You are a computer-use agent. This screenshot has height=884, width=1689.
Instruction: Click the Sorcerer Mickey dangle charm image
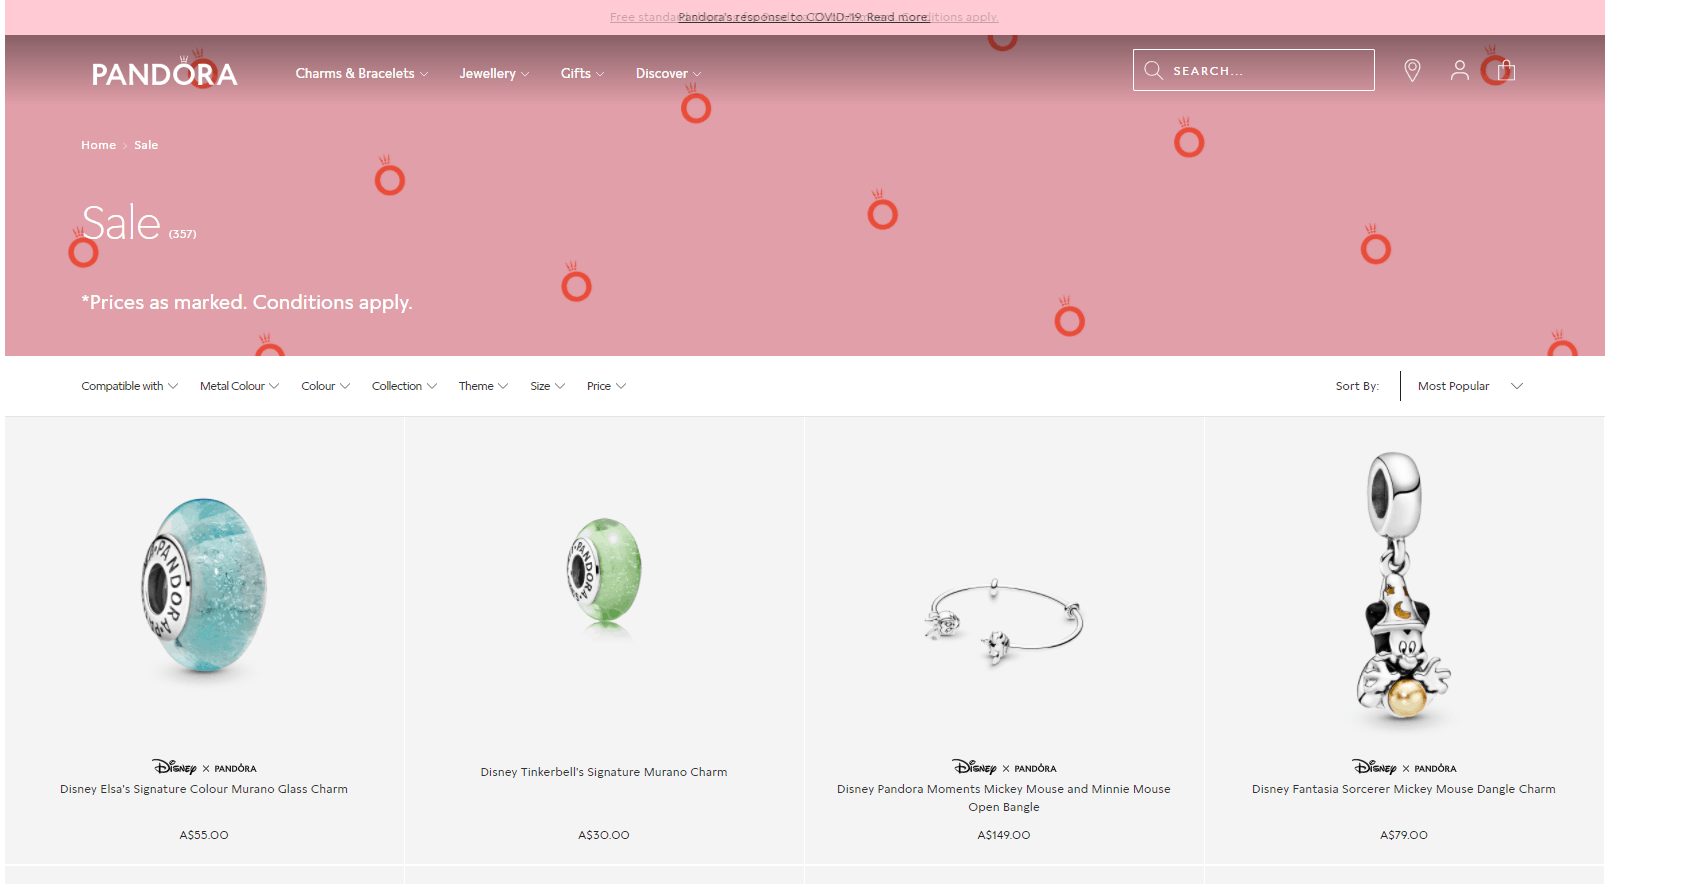pos(1403,587)
